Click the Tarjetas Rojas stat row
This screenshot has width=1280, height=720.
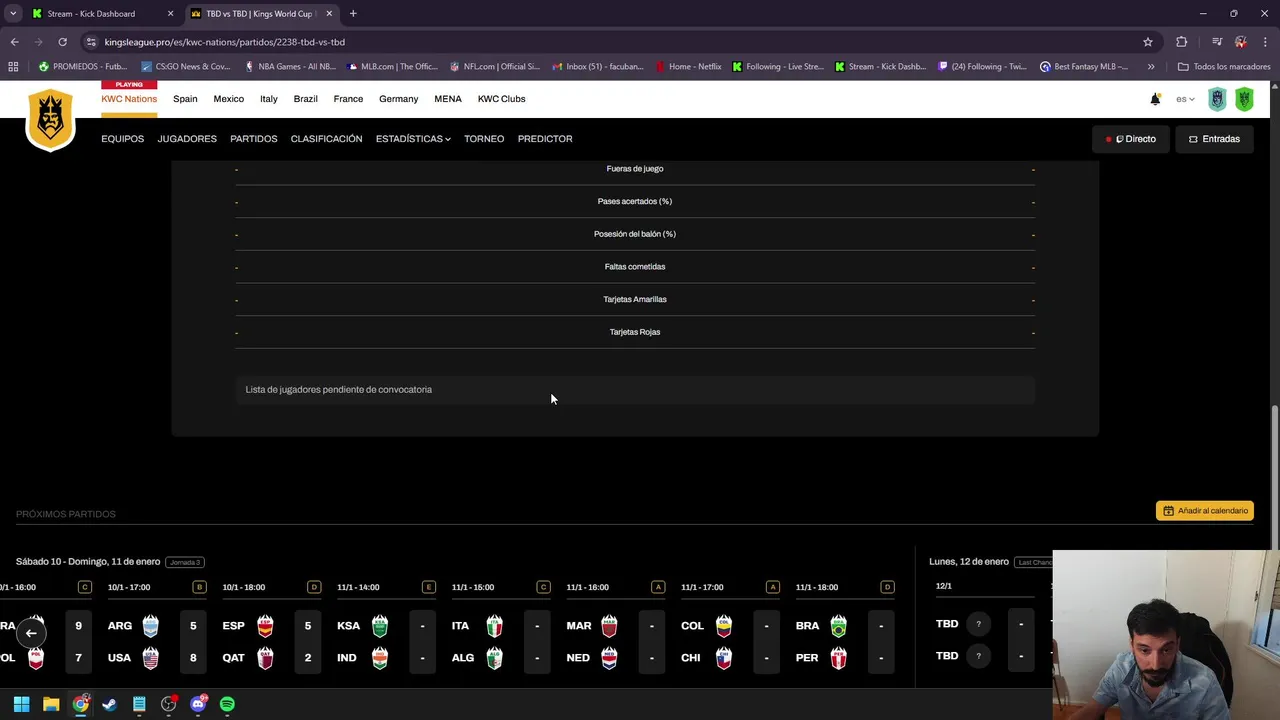[635, 332]
